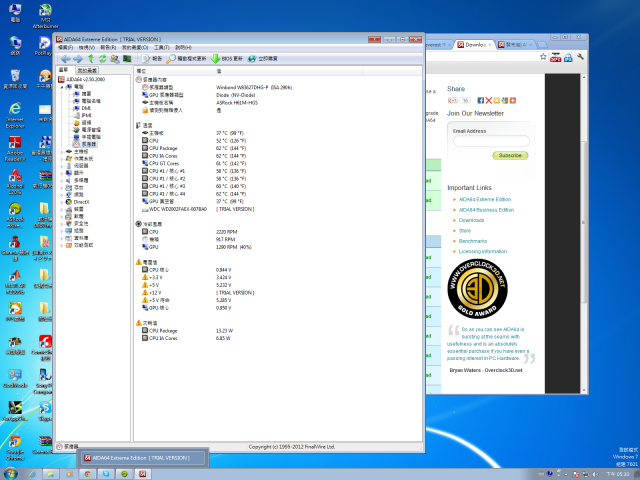Click the Facebook share icon in browser
The height and width of the screenshot is (480, 640).
pyautogui.click(x=480, y=100)
